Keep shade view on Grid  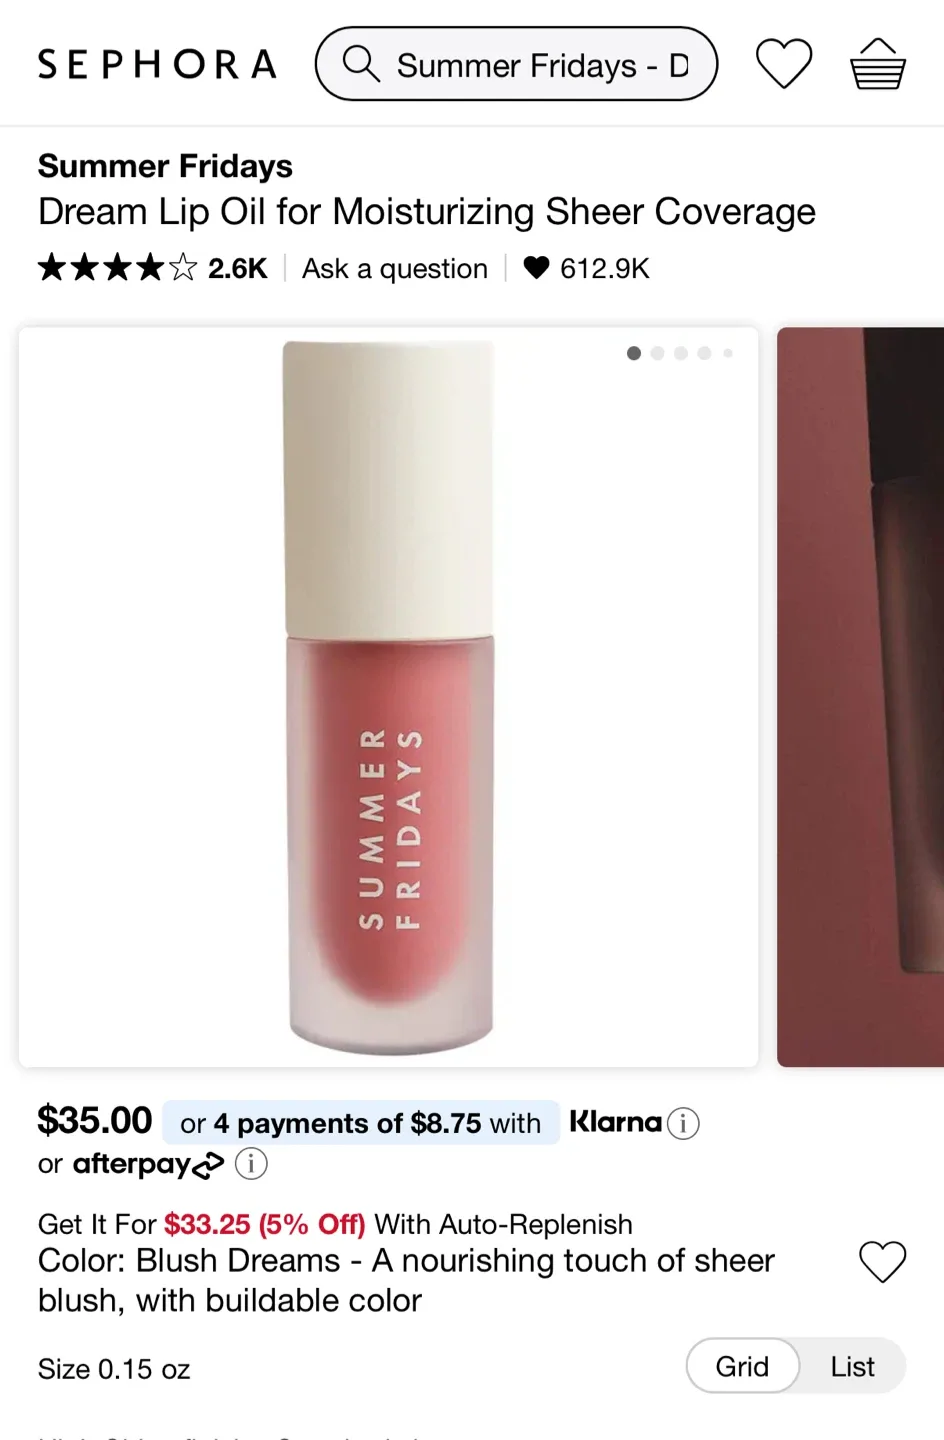(x=741, y=1366)
